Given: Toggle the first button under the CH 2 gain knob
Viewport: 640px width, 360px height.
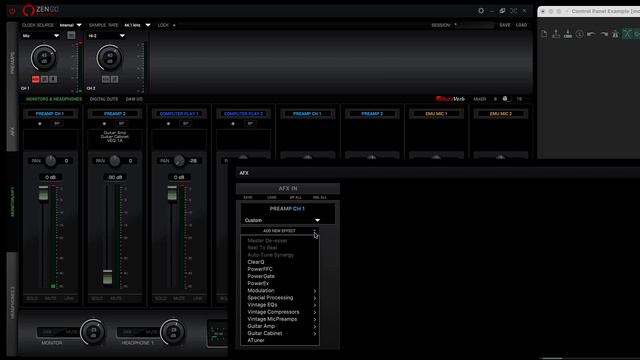Looking at the screenshot, I should click(x=106, y=79).
